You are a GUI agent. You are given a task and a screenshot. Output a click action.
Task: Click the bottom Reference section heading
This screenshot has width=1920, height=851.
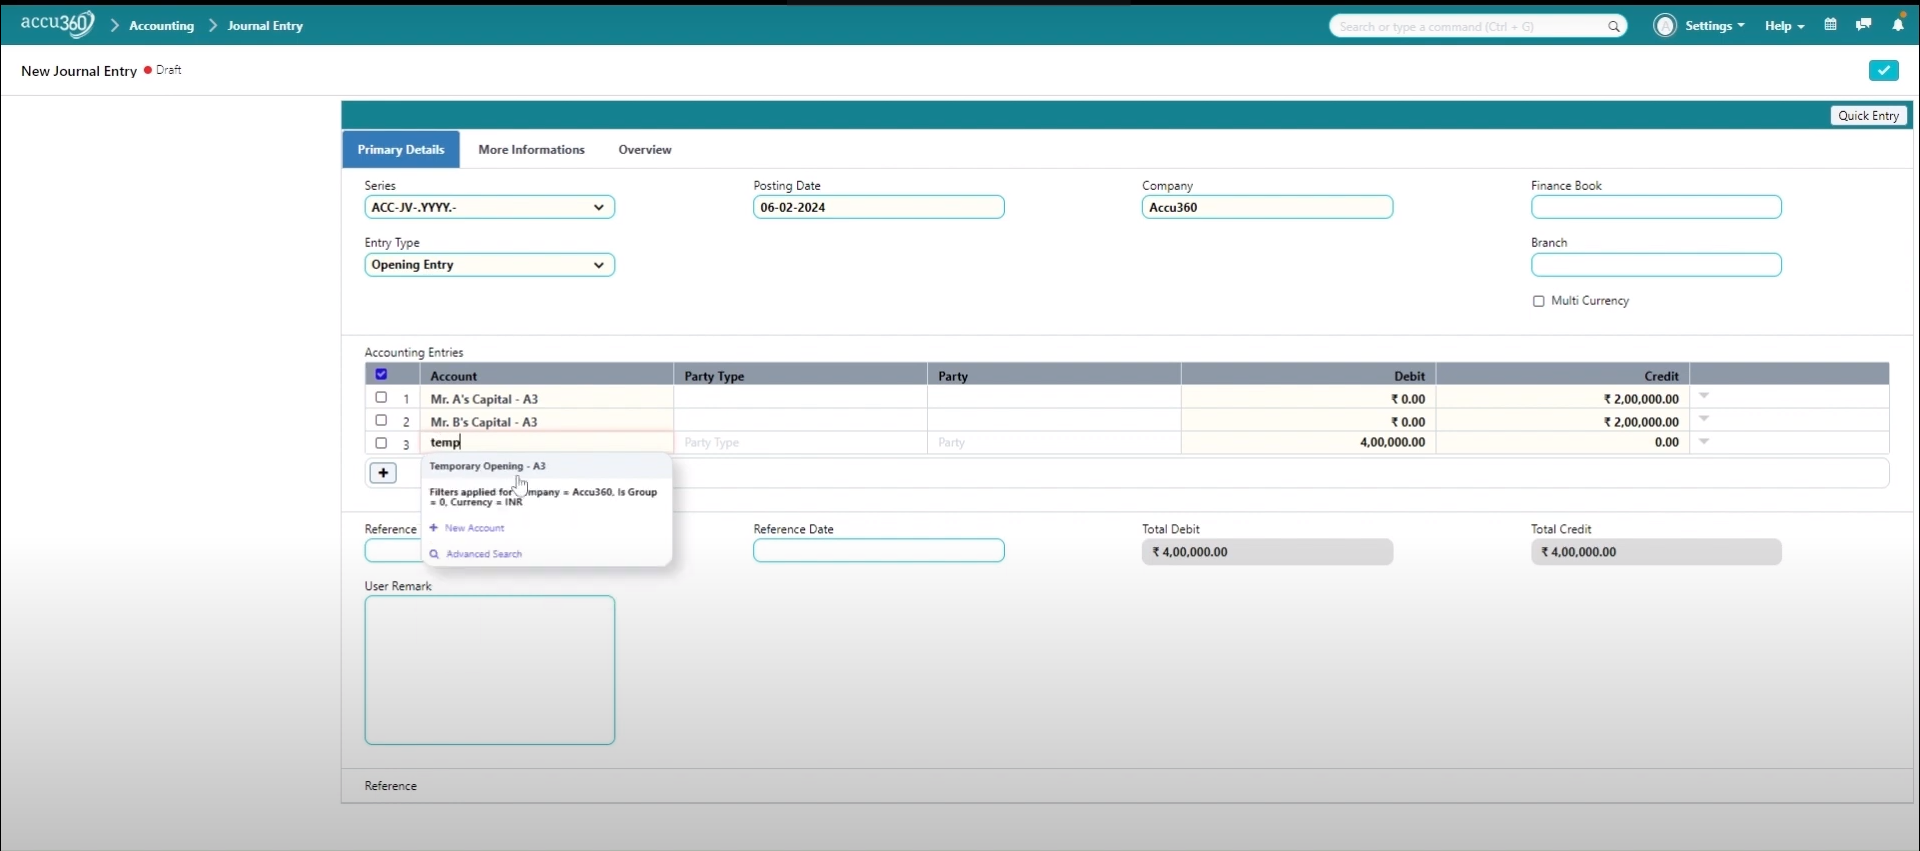tap(391, 786)
